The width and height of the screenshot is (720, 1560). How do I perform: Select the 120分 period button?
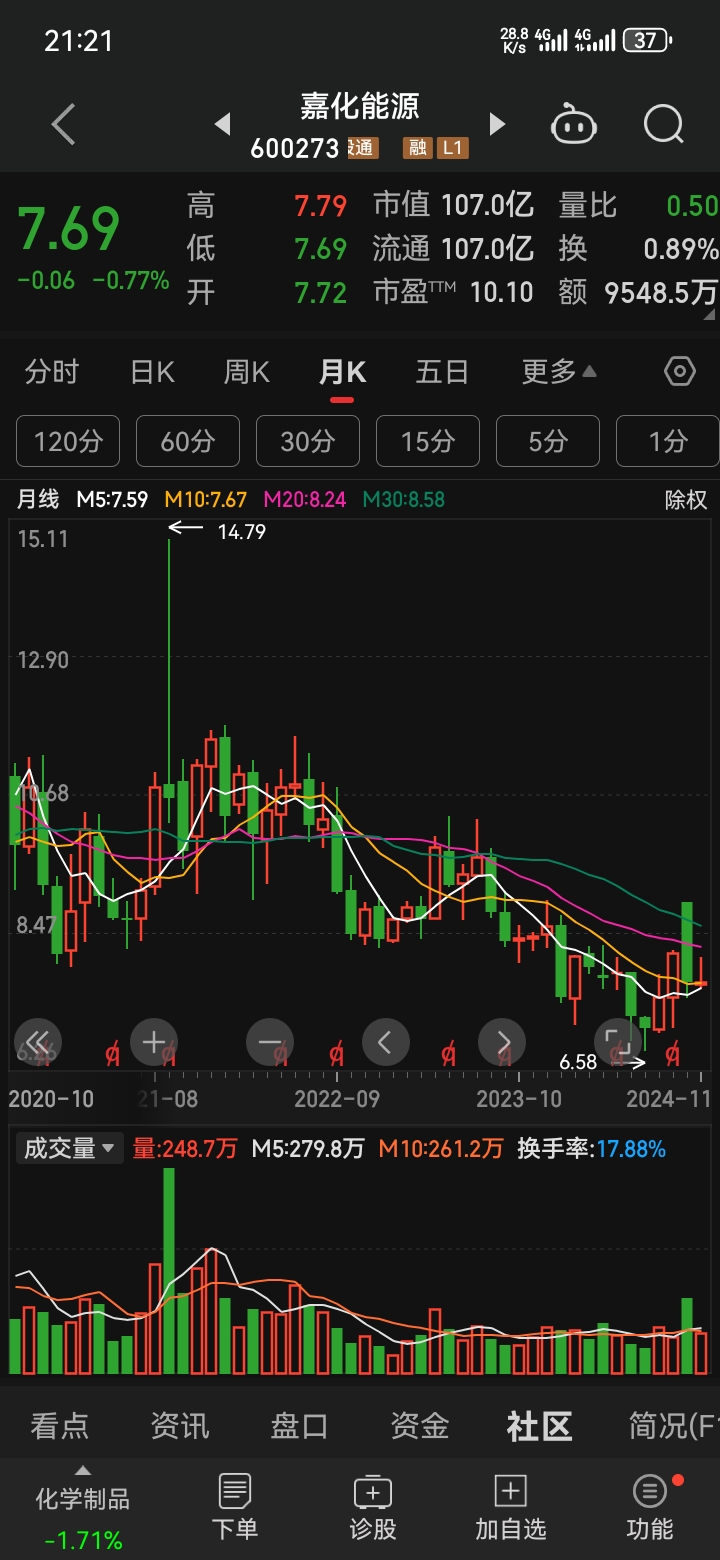(x=68, y=441)
